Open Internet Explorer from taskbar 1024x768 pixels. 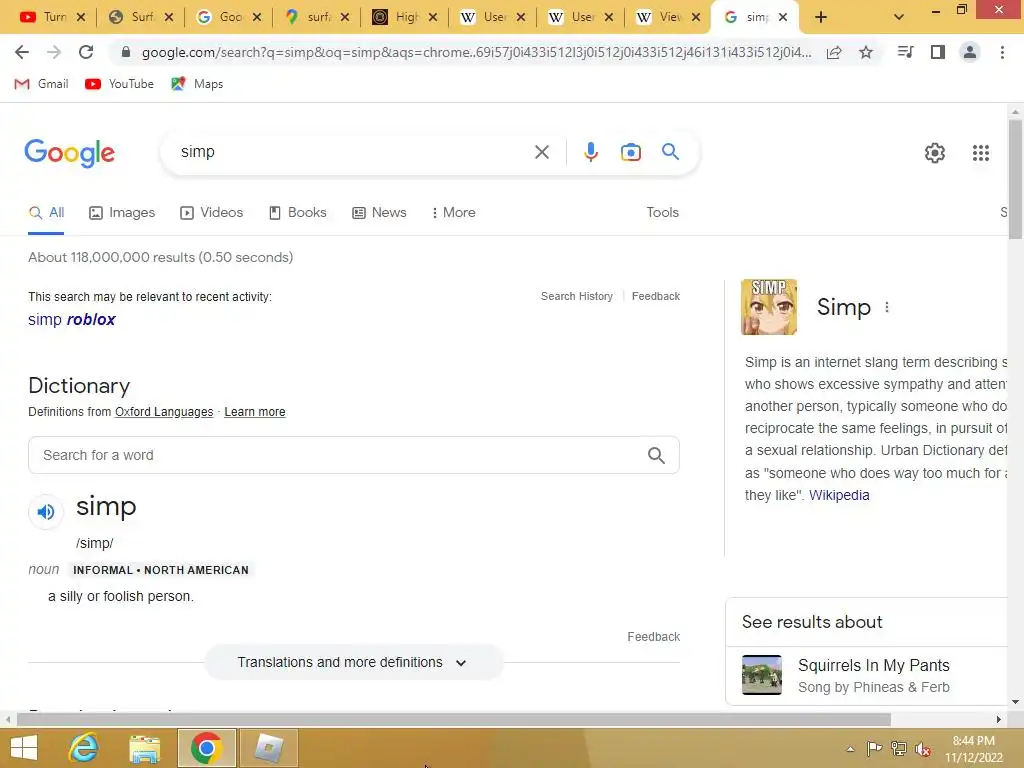(84, 748)
